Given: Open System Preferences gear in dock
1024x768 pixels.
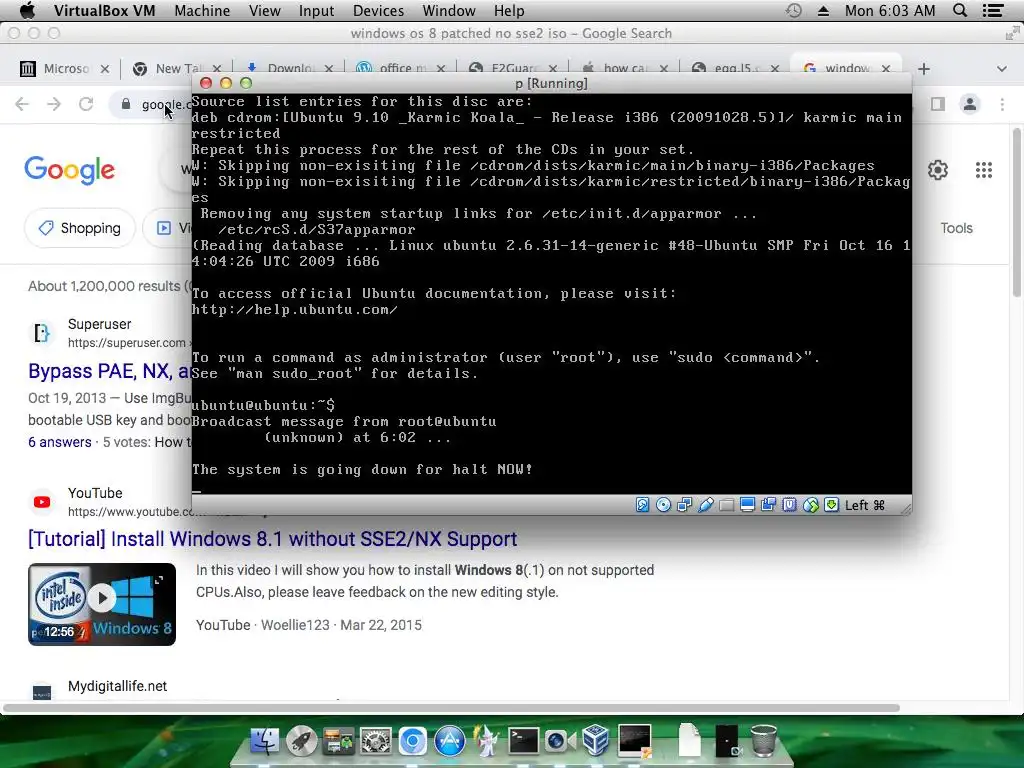Looking at the screenshot, I should coord(376,741).
